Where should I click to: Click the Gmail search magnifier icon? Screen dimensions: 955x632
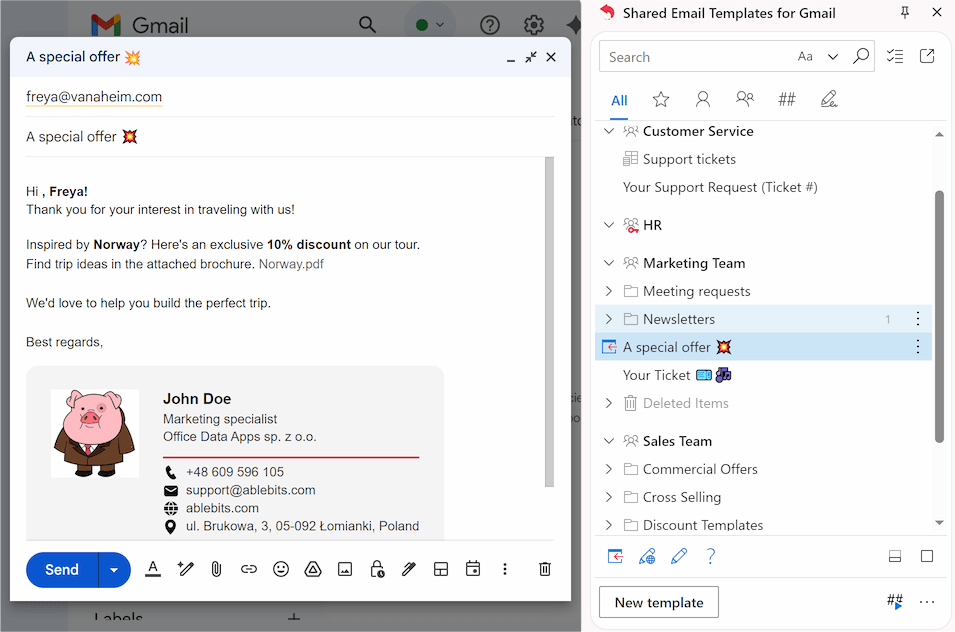[x=367, y=24]
